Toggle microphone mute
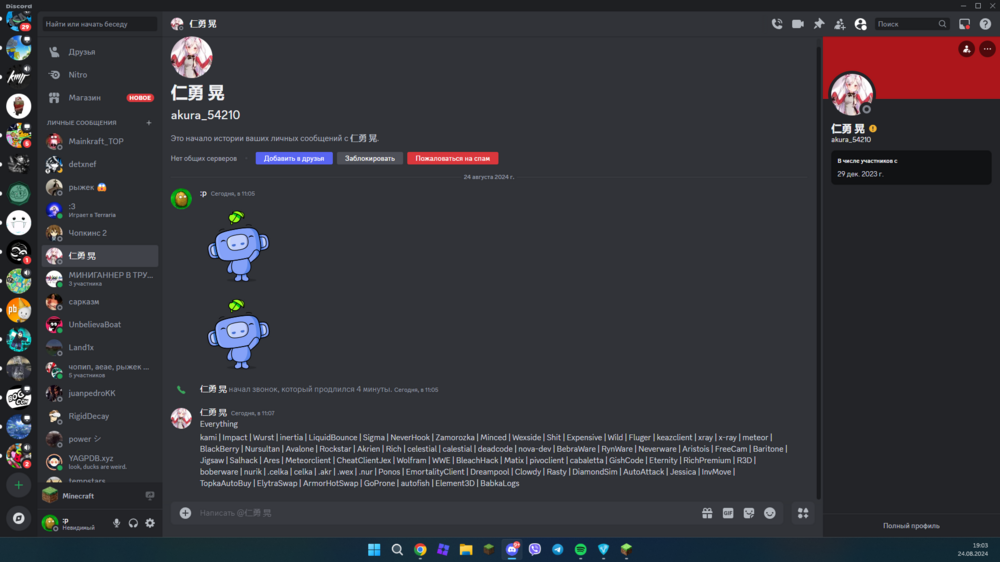Image resolution: width=1000 pixels, height=562 pixels. (x=116, y=523)
